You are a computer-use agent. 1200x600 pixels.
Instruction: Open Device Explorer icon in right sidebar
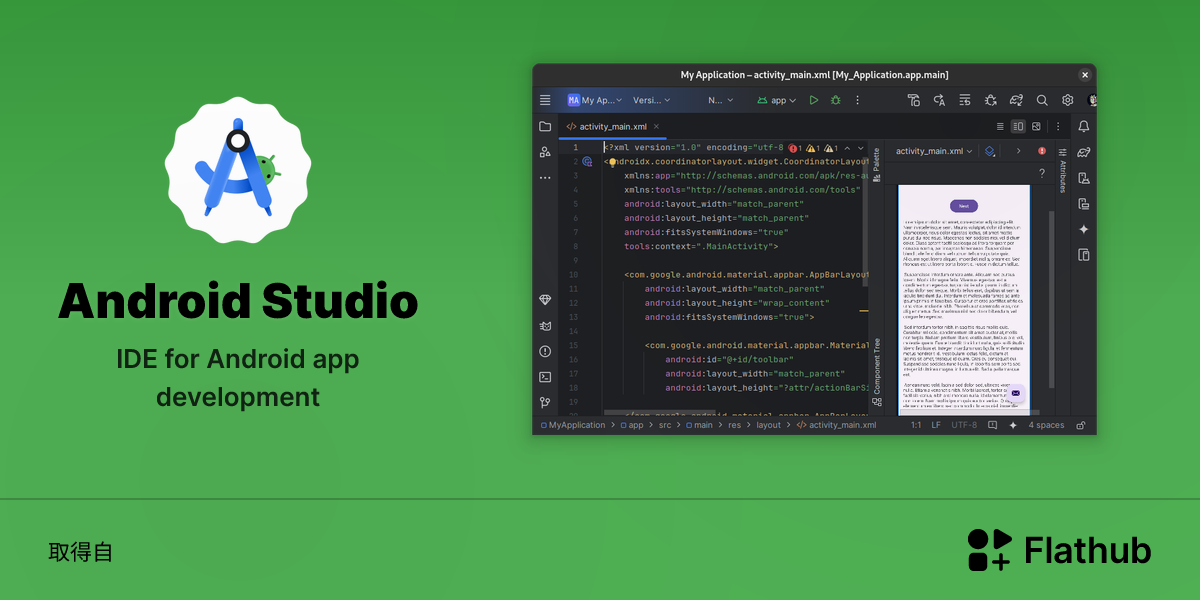point(1084,255)
